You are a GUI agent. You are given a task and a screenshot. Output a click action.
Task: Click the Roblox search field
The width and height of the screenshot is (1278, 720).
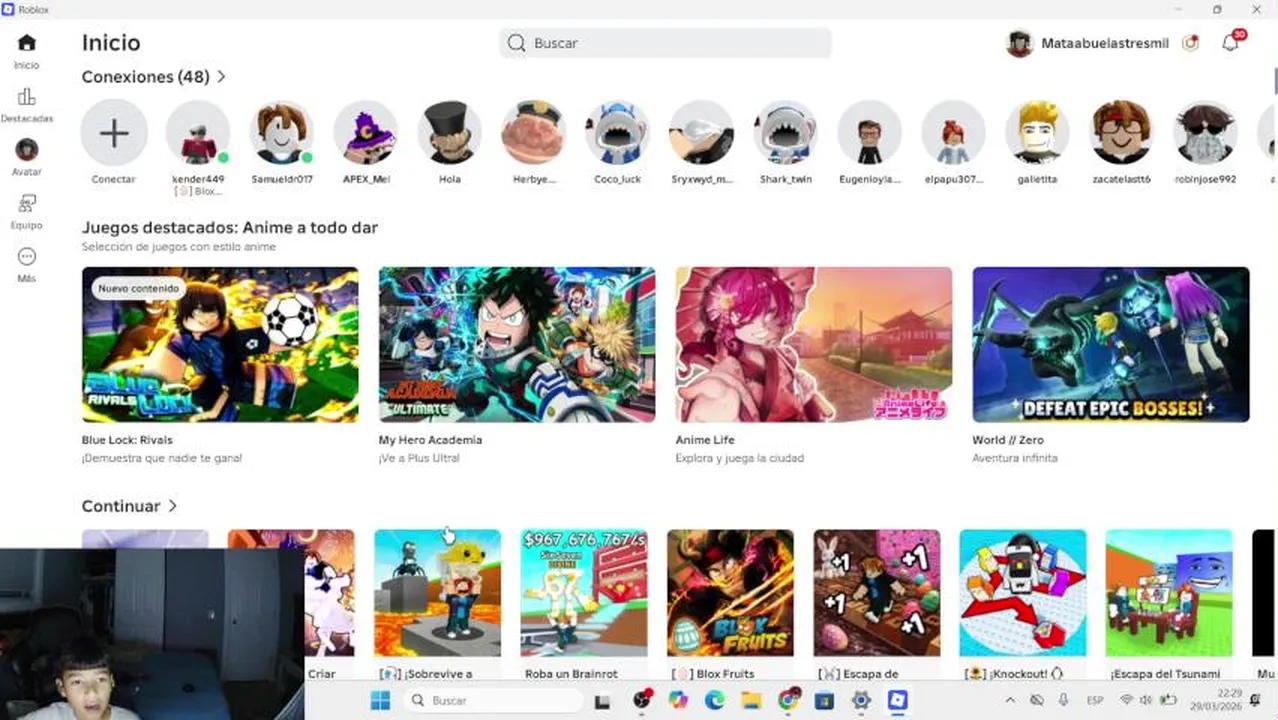coord(665,43)
